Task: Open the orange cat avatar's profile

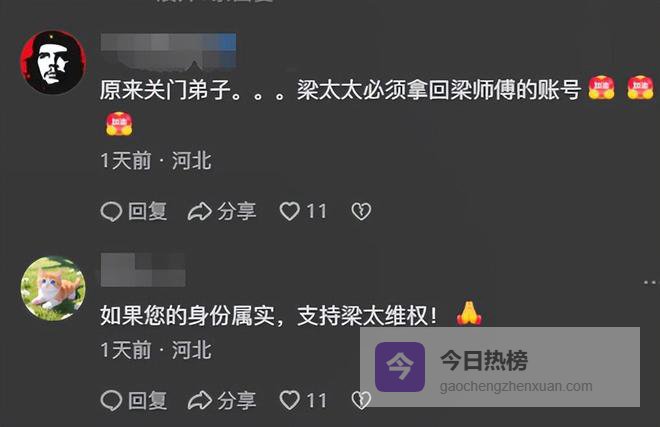Action: [53, 288]
